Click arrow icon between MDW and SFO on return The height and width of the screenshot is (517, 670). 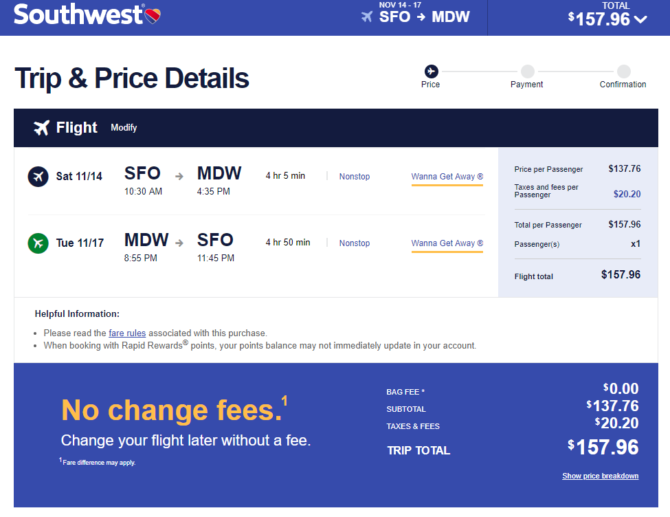pyautogui.click(x=179, y=243)
